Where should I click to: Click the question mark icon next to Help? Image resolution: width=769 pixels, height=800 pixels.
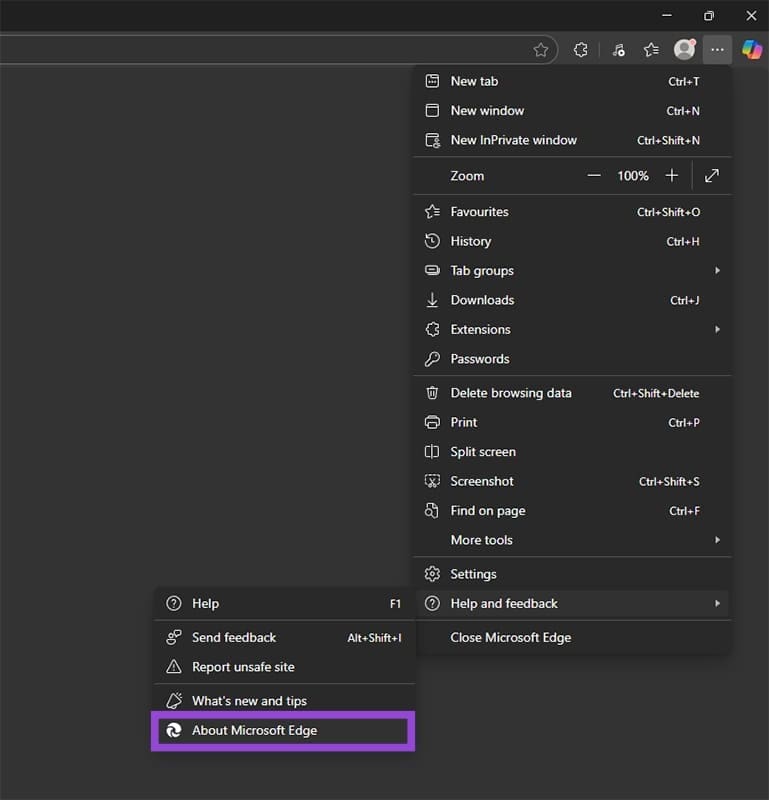(x=172, y=603)
